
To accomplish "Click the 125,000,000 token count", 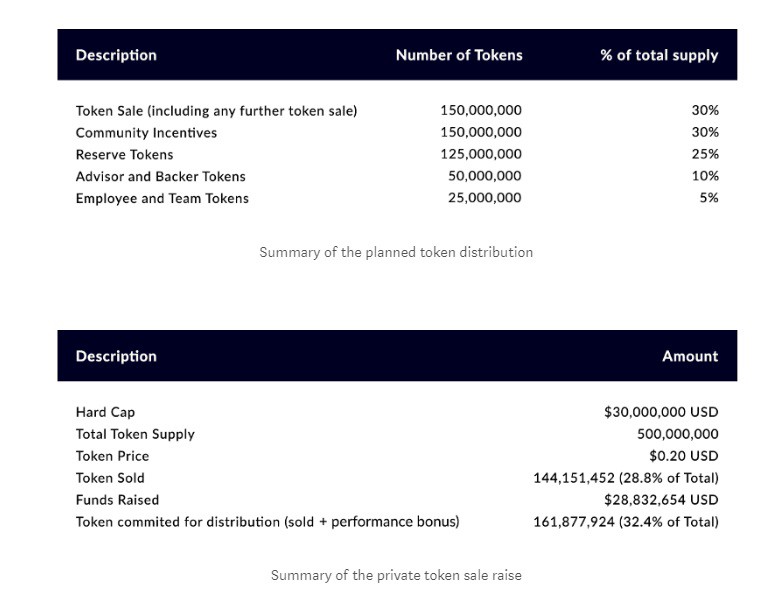I will point(481,154).
